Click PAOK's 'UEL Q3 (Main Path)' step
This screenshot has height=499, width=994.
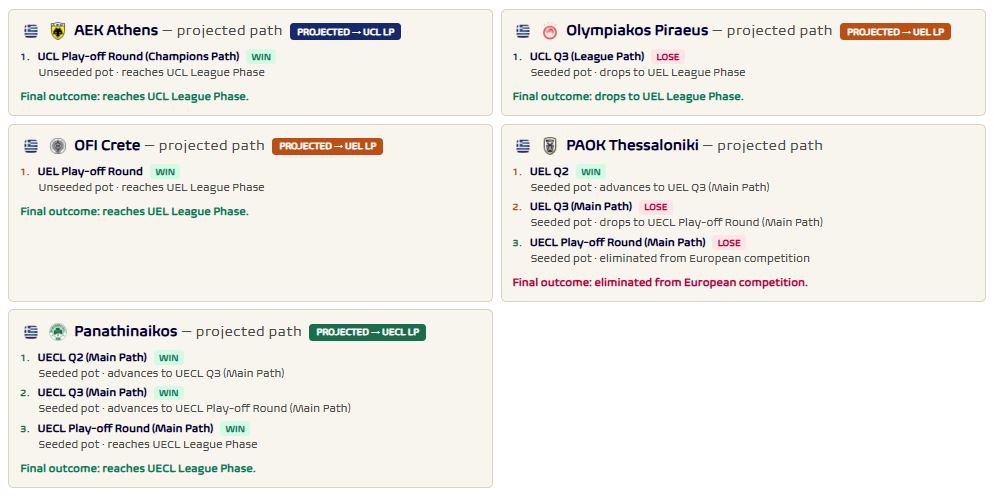[581, 206]
